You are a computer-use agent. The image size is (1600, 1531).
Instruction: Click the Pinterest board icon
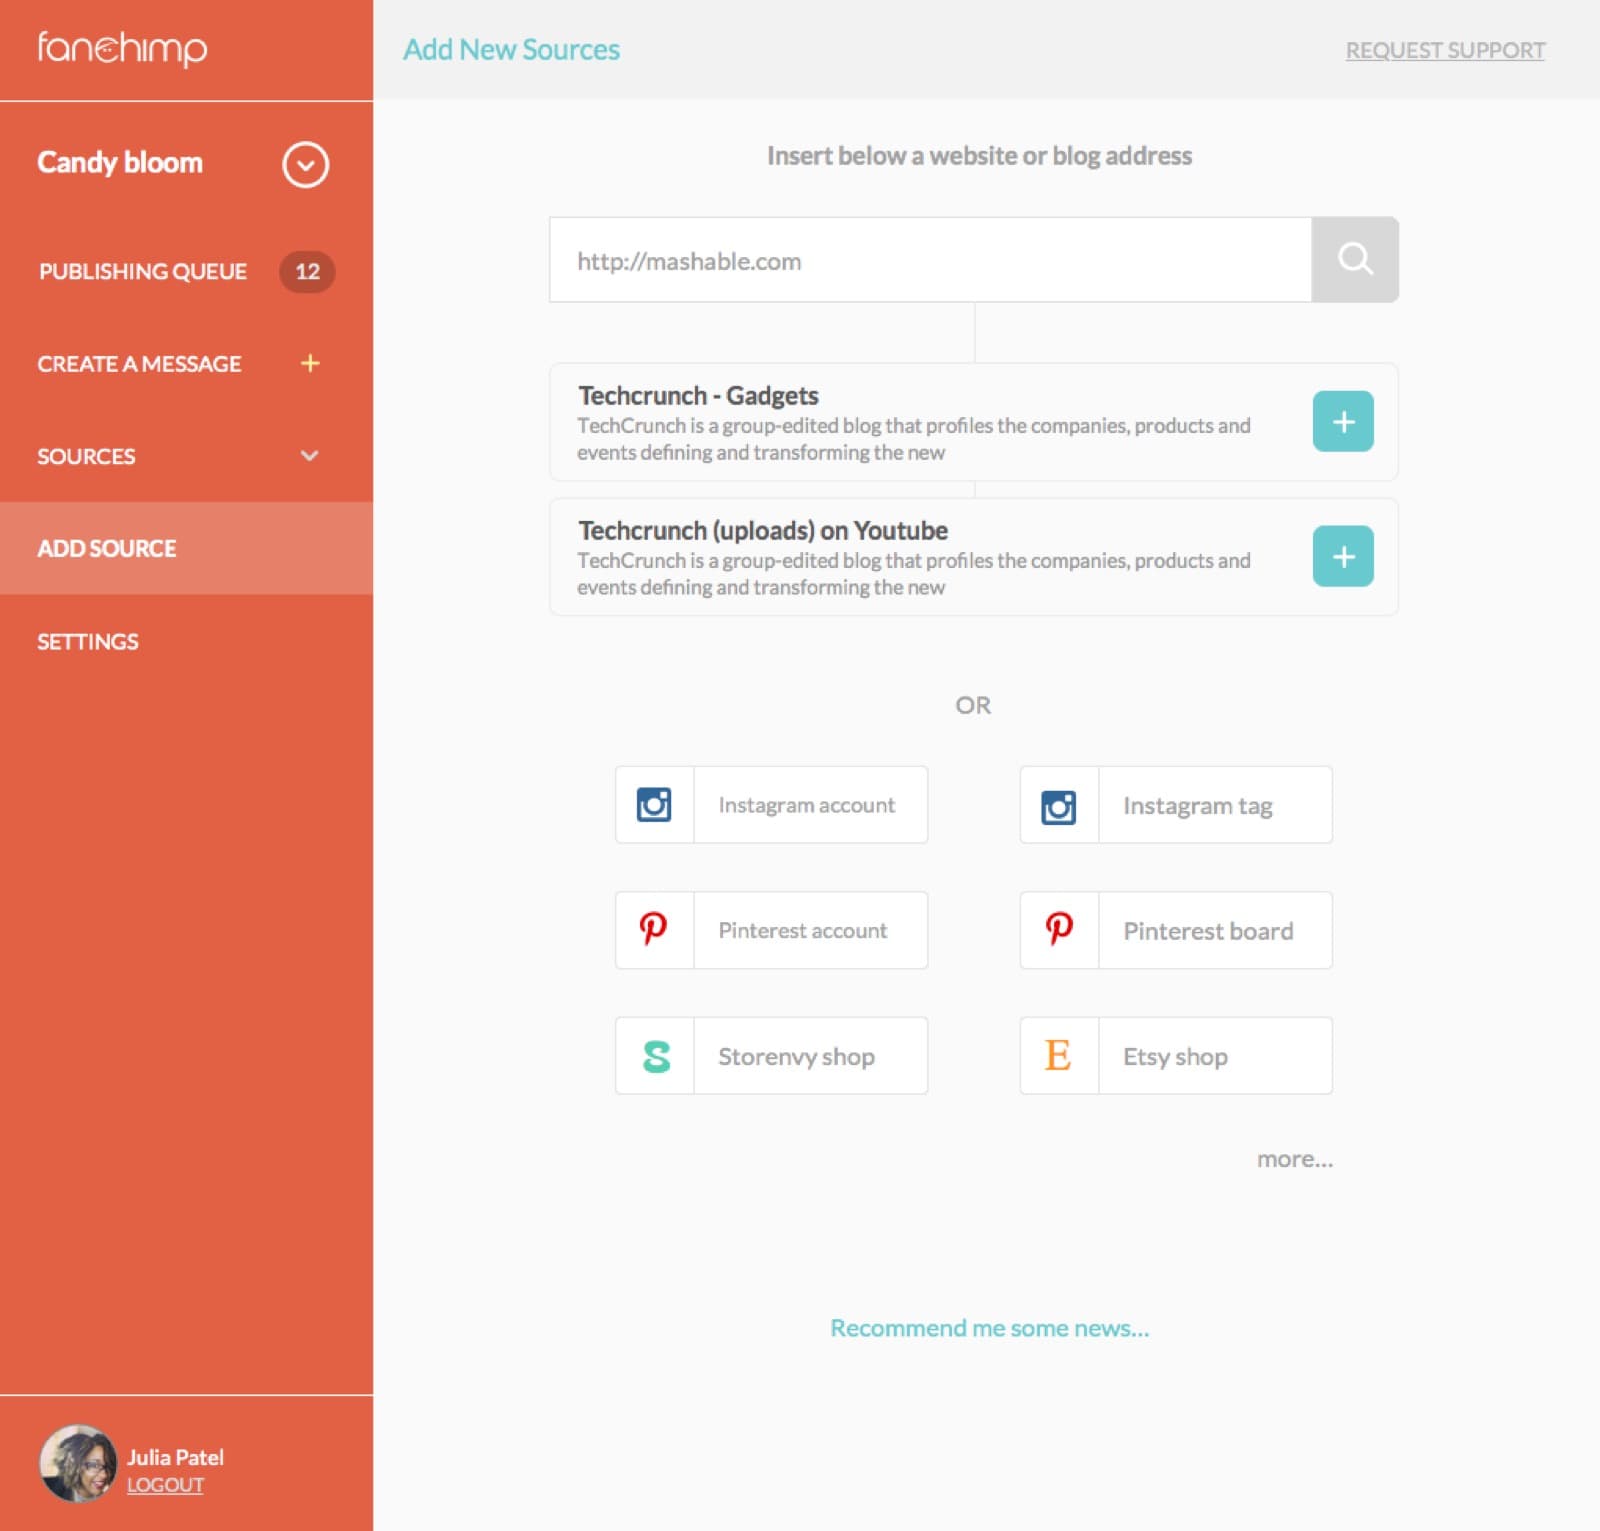1058,930
